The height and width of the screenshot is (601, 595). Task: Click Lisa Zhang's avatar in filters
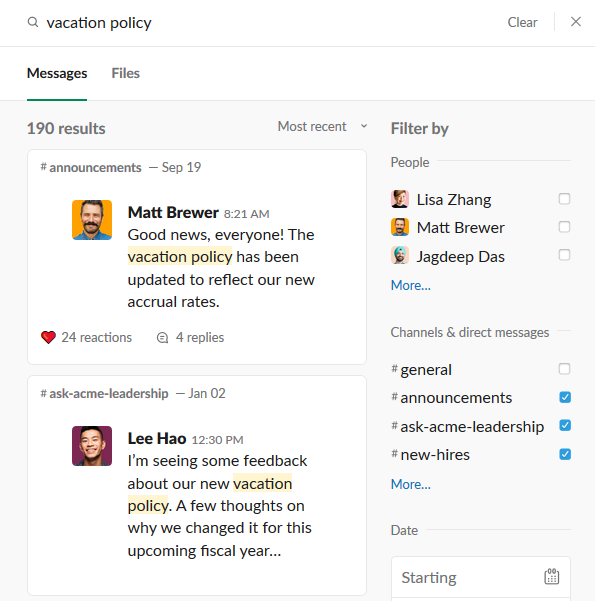pyautogui.click(x=400, y=199)
